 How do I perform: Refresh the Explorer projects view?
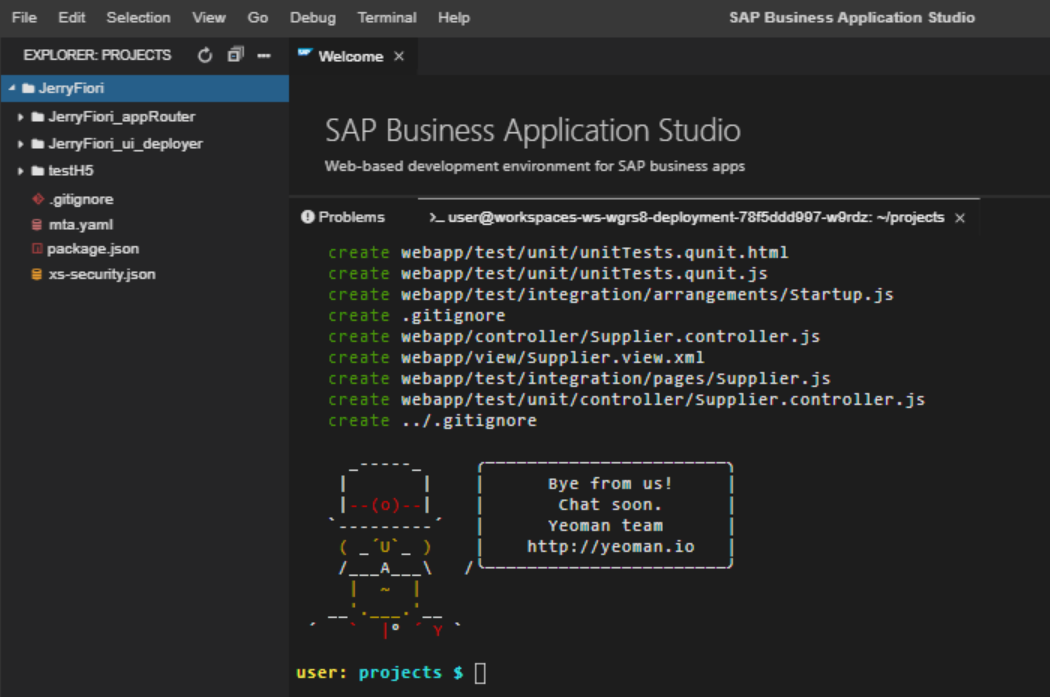[x=205, y=55]
